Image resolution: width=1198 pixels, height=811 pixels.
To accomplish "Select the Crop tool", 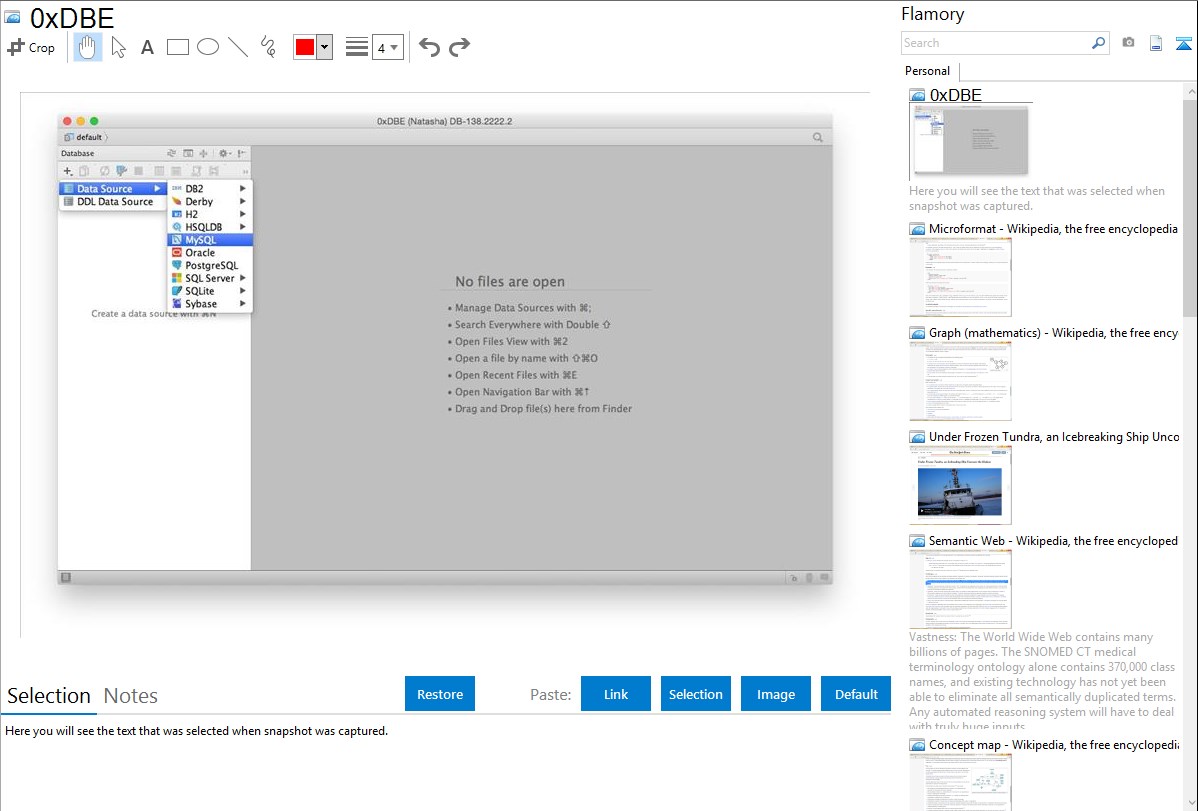I will coord(31,47).
